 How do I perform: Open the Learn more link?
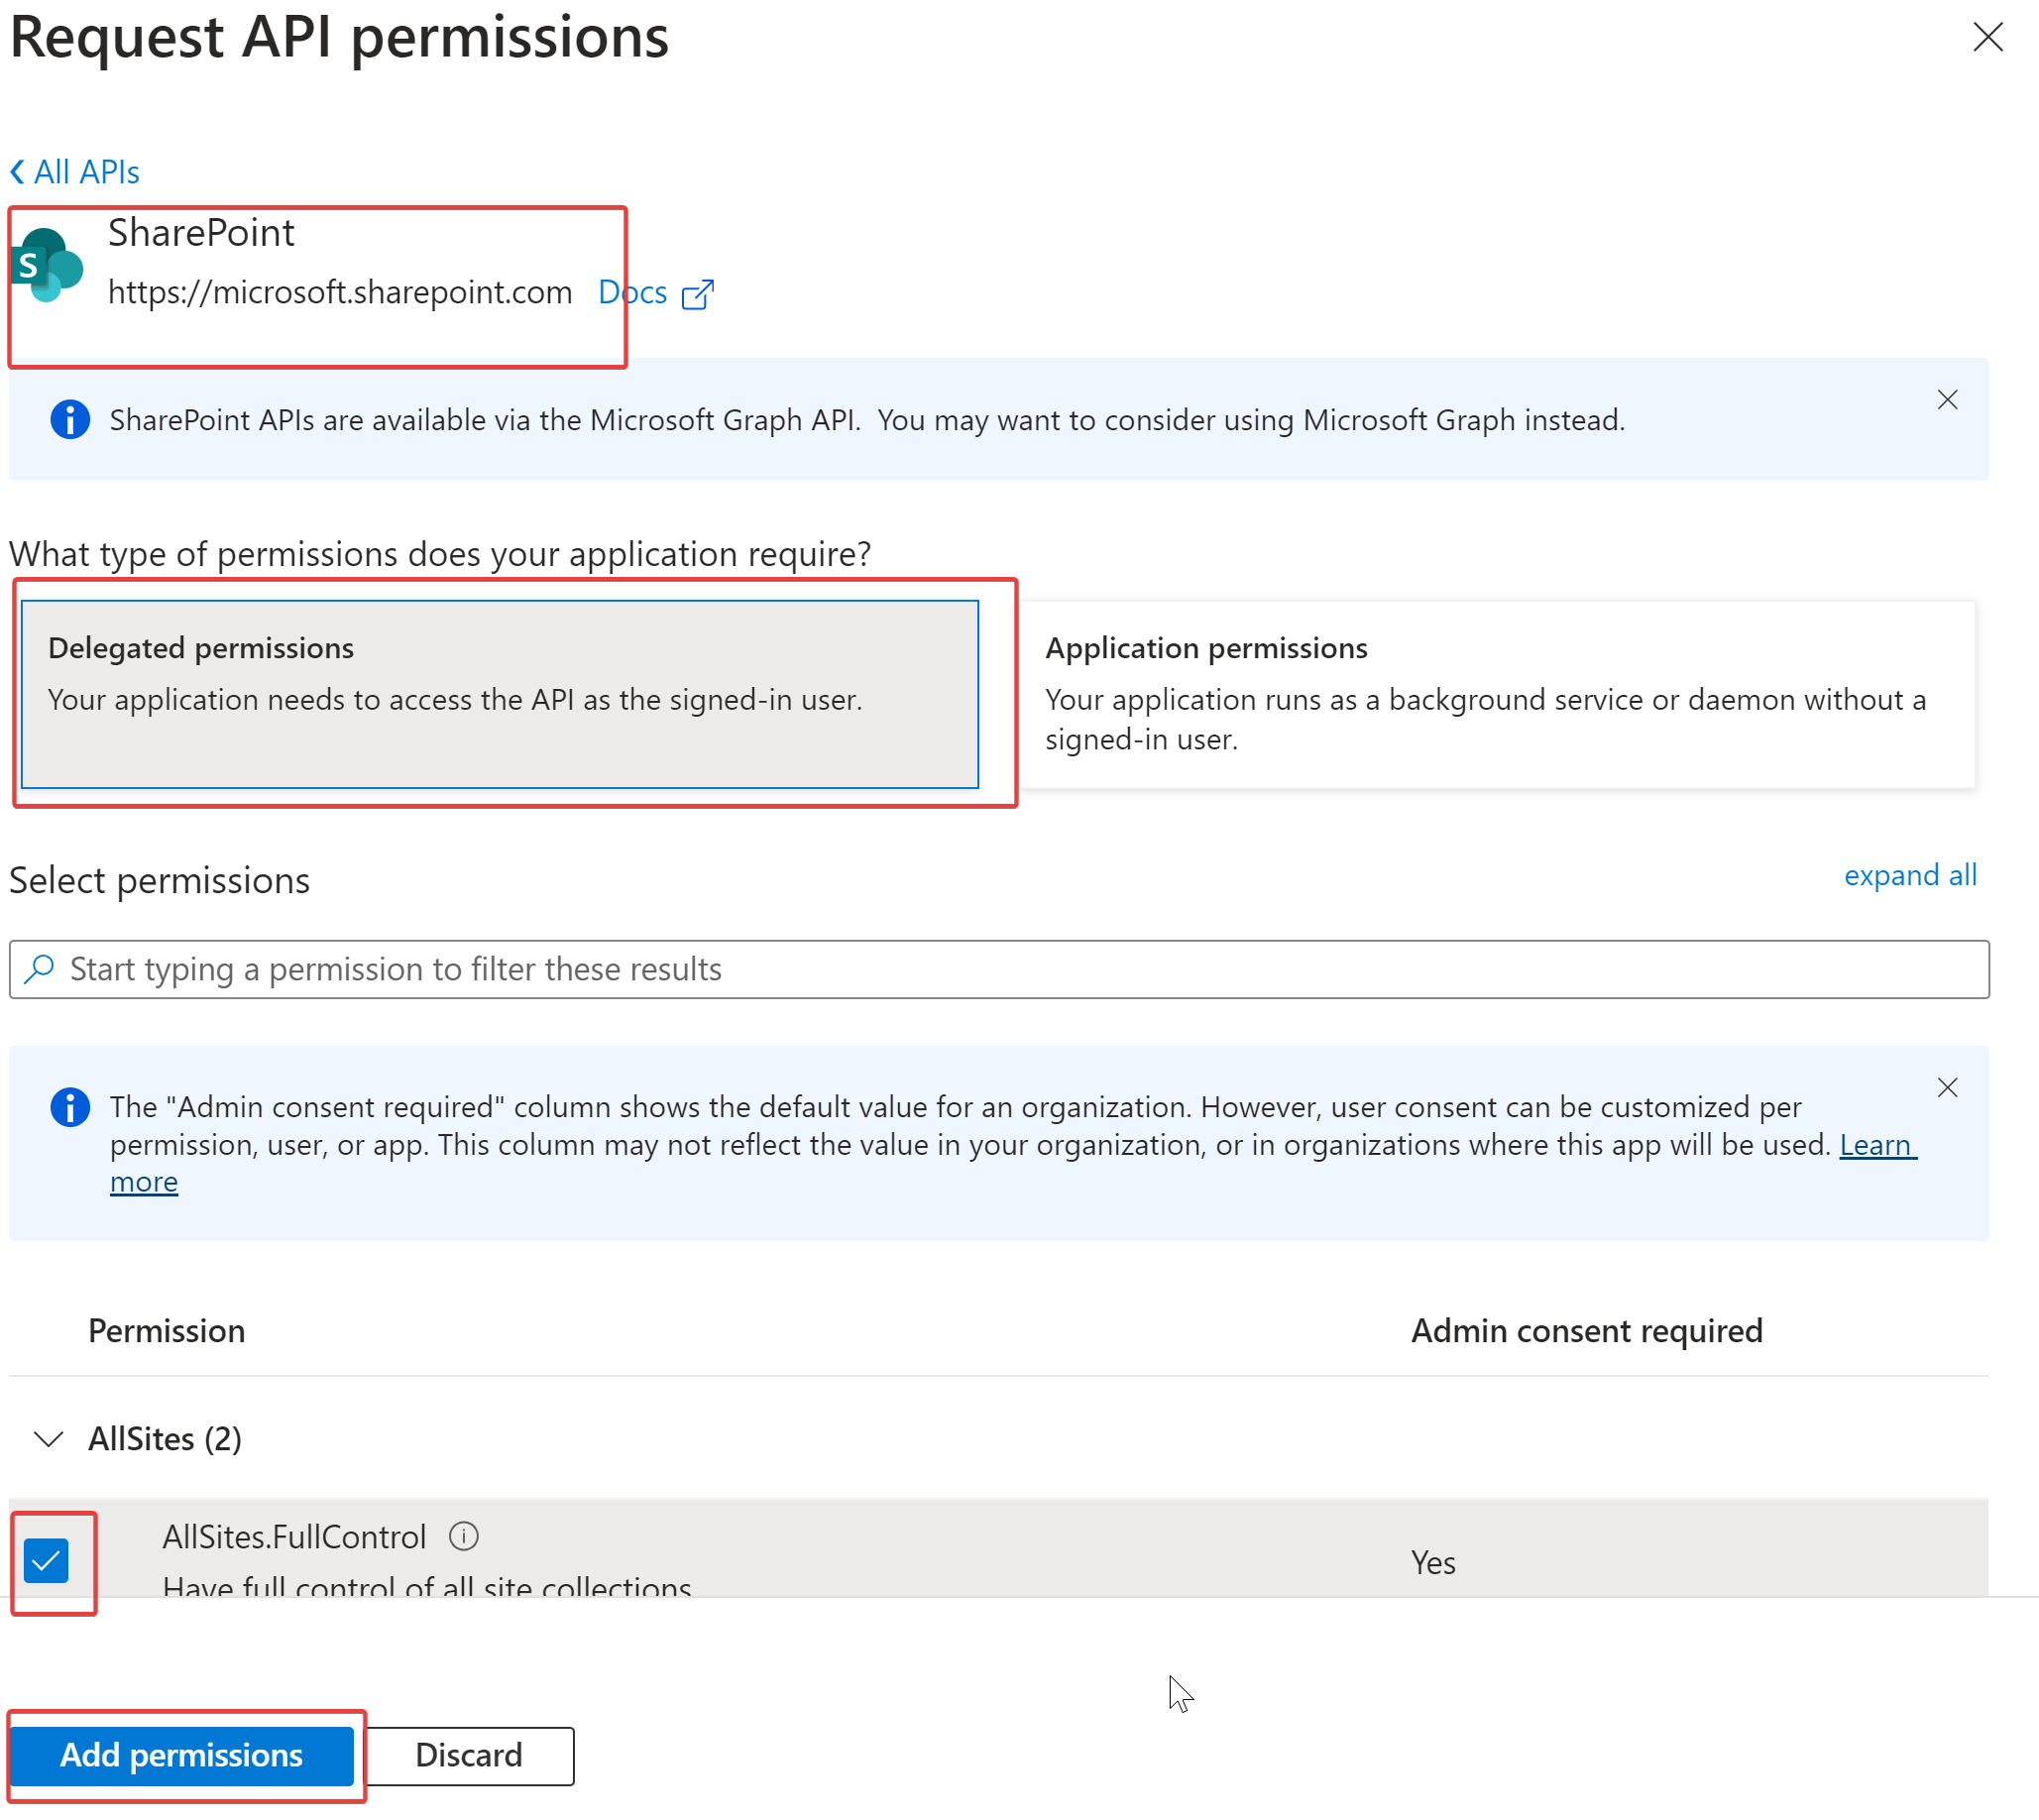[1875, 1145]
